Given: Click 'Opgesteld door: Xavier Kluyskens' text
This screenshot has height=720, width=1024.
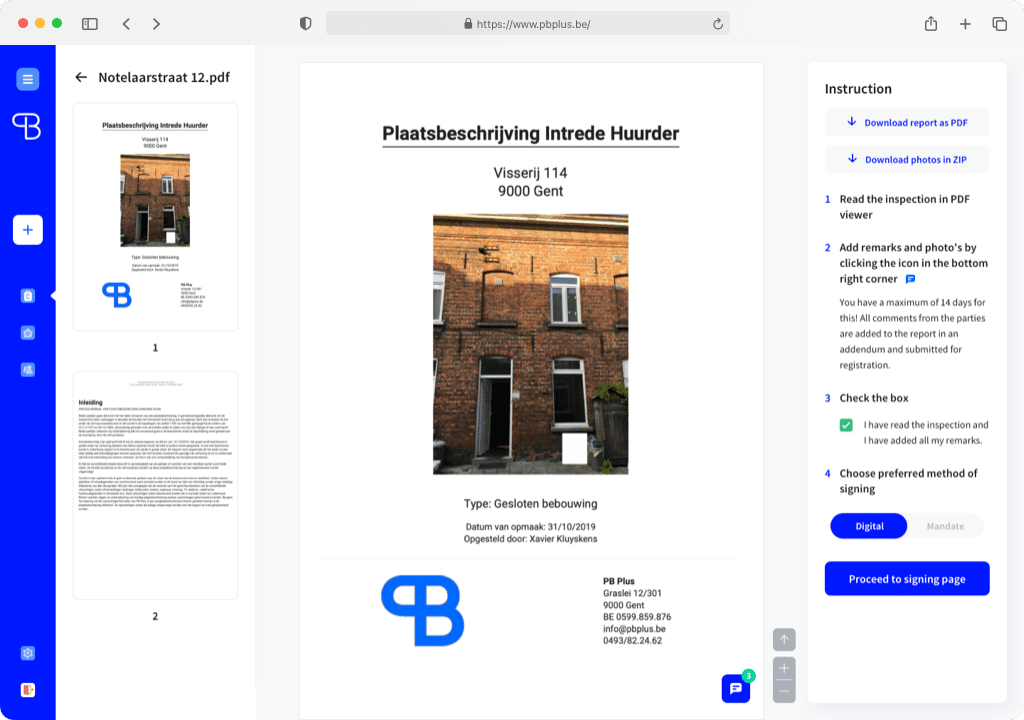Looking at the screenshot, I should tap(530, 539).
